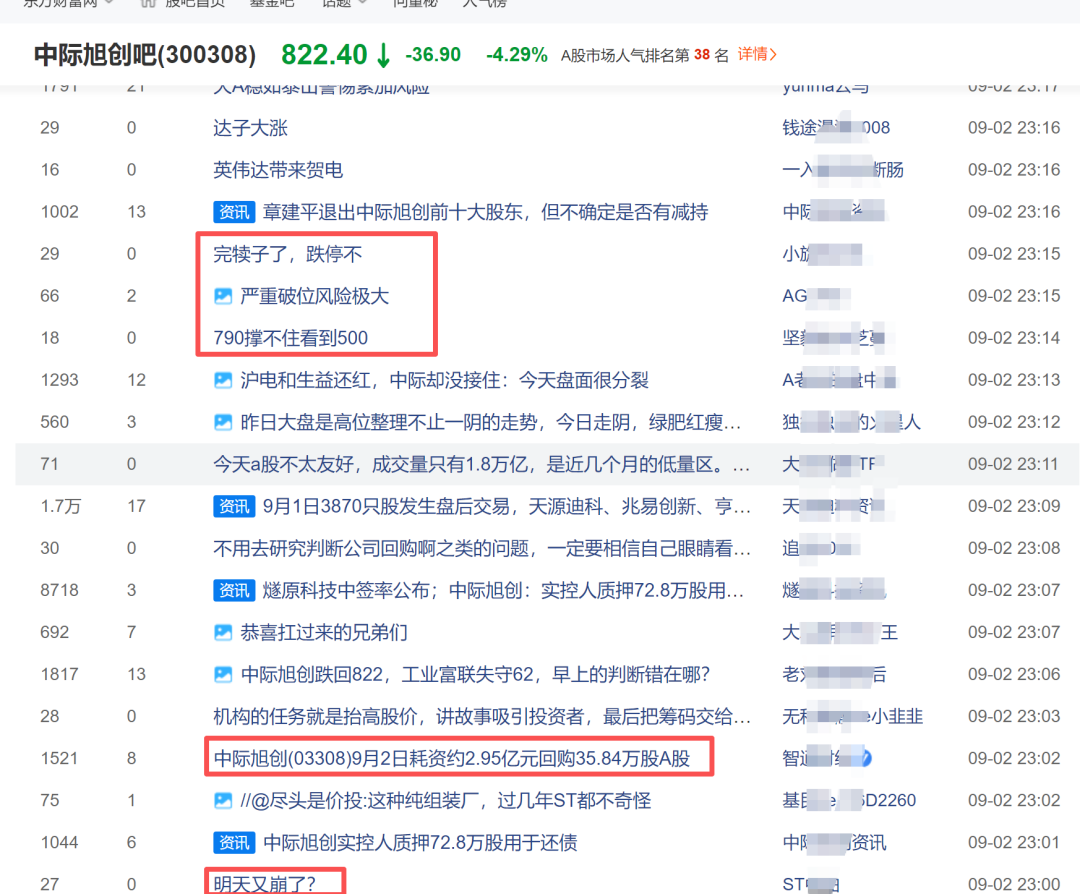This screenshot has height=894, width=1080.
Task: Open post 完犊子了，跌停不
Action: pos(287,254)
